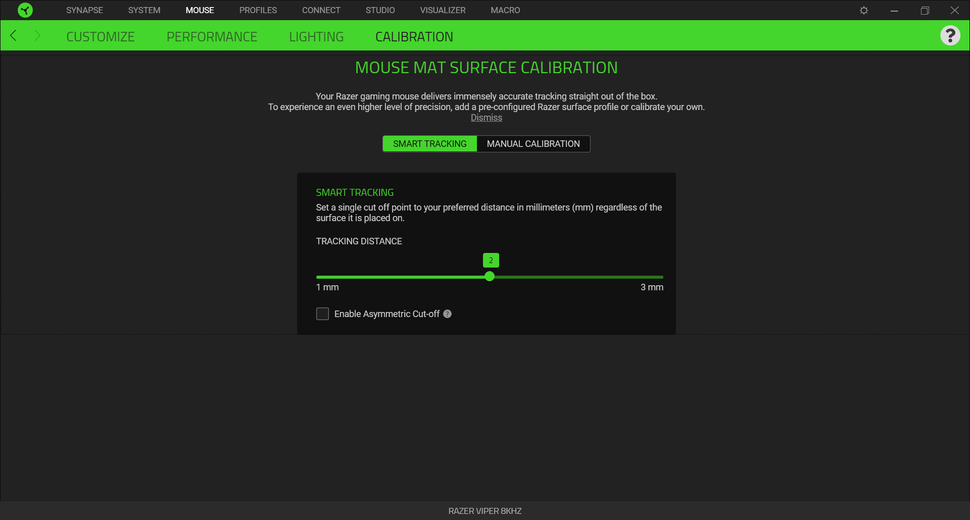This screenshot has width=970, height=520.
Task: Show Asymmetric Cut-off info tooltip icon
Action: 447,314
